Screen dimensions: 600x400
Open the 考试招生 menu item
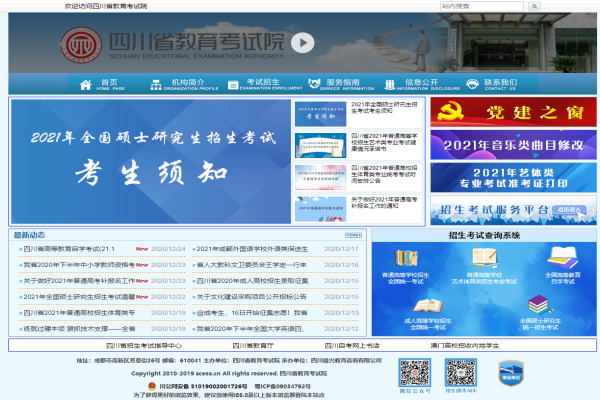click(271, 84)
